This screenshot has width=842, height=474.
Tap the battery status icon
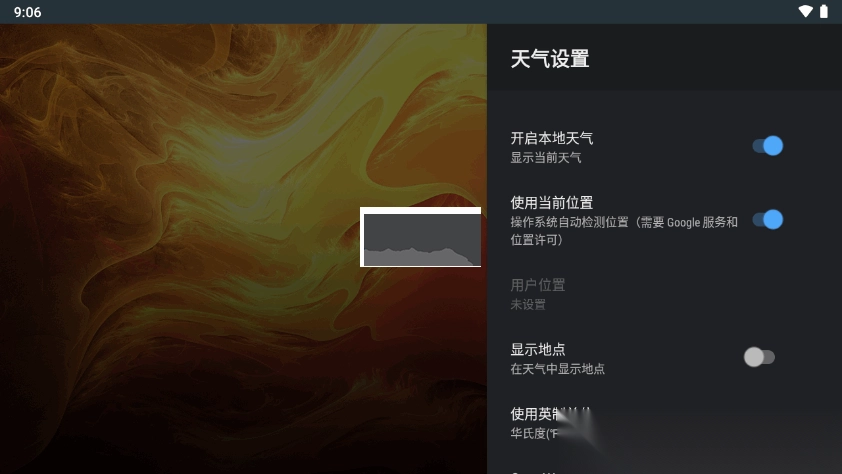(x=824, y=11)
